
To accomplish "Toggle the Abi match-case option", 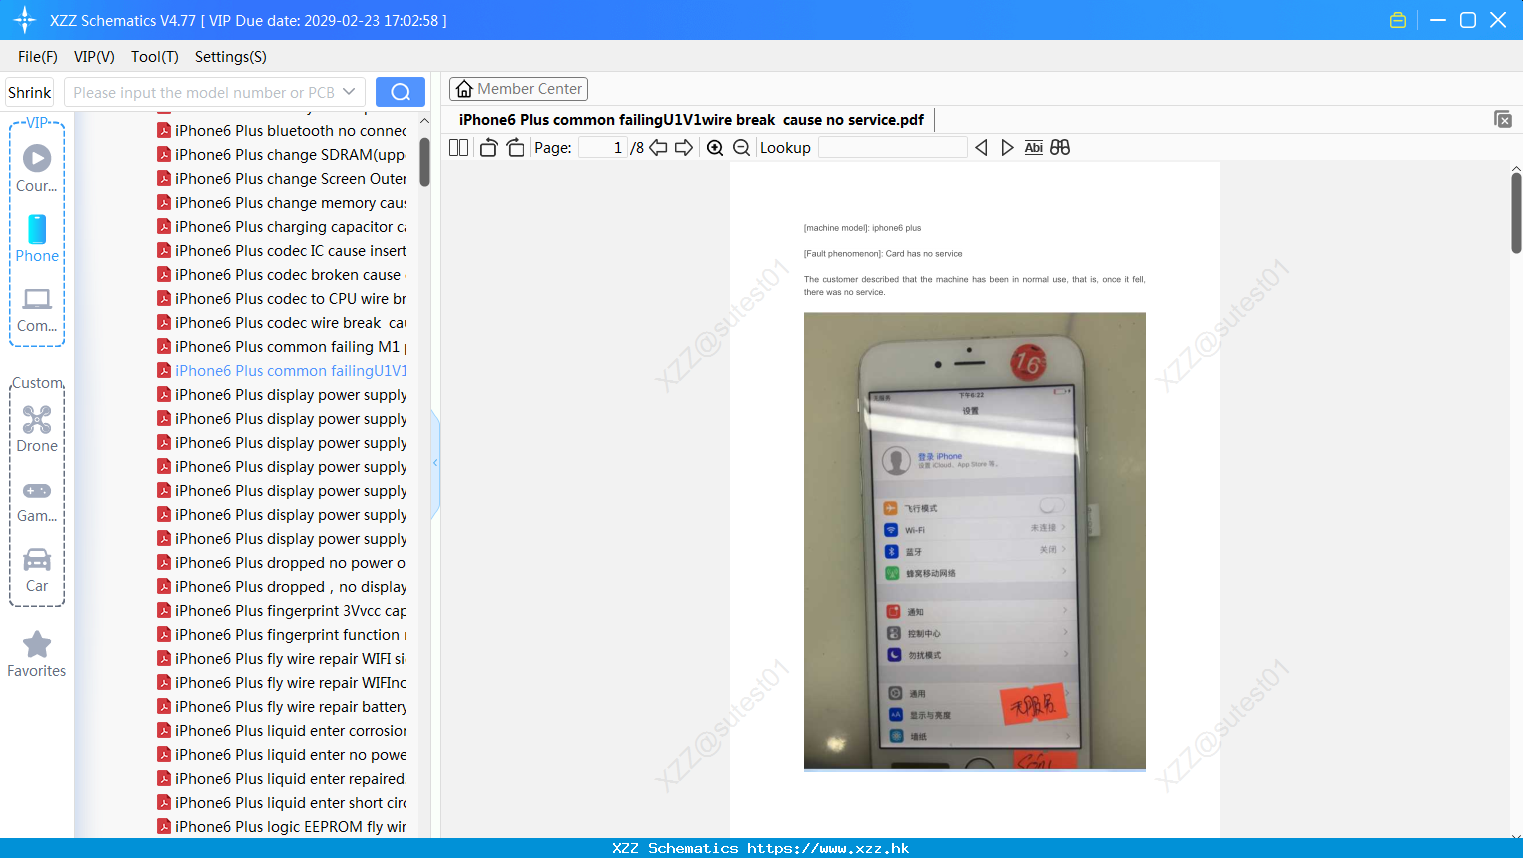I will point(1034,148).
